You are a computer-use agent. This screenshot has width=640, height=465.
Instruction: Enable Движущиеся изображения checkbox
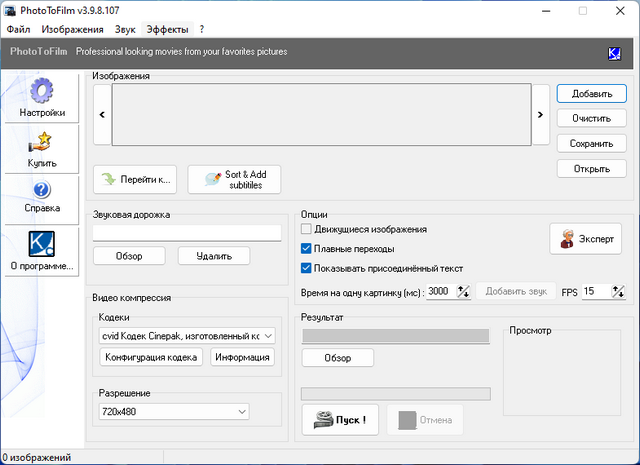pos(307,230)
